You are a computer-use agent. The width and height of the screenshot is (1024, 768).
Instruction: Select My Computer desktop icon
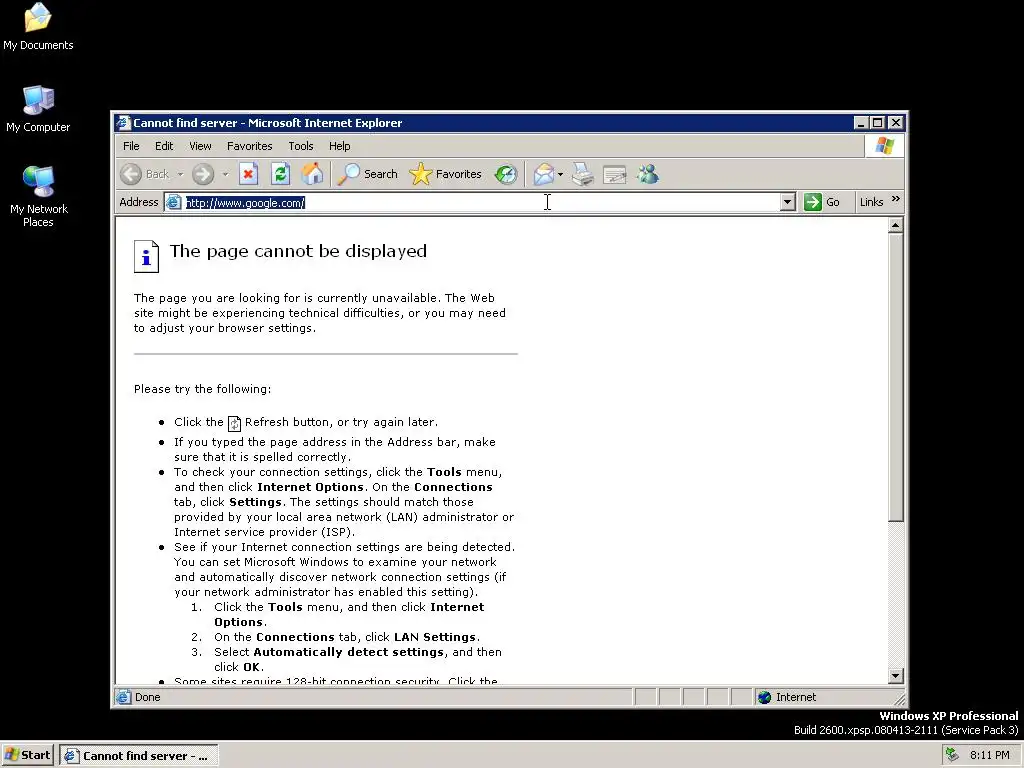pyautogui.click(x=38, y=108)
